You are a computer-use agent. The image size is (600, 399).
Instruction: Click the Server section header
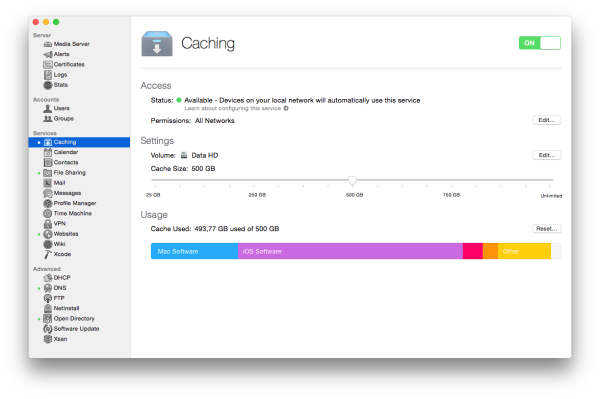(x=42, y=35)
